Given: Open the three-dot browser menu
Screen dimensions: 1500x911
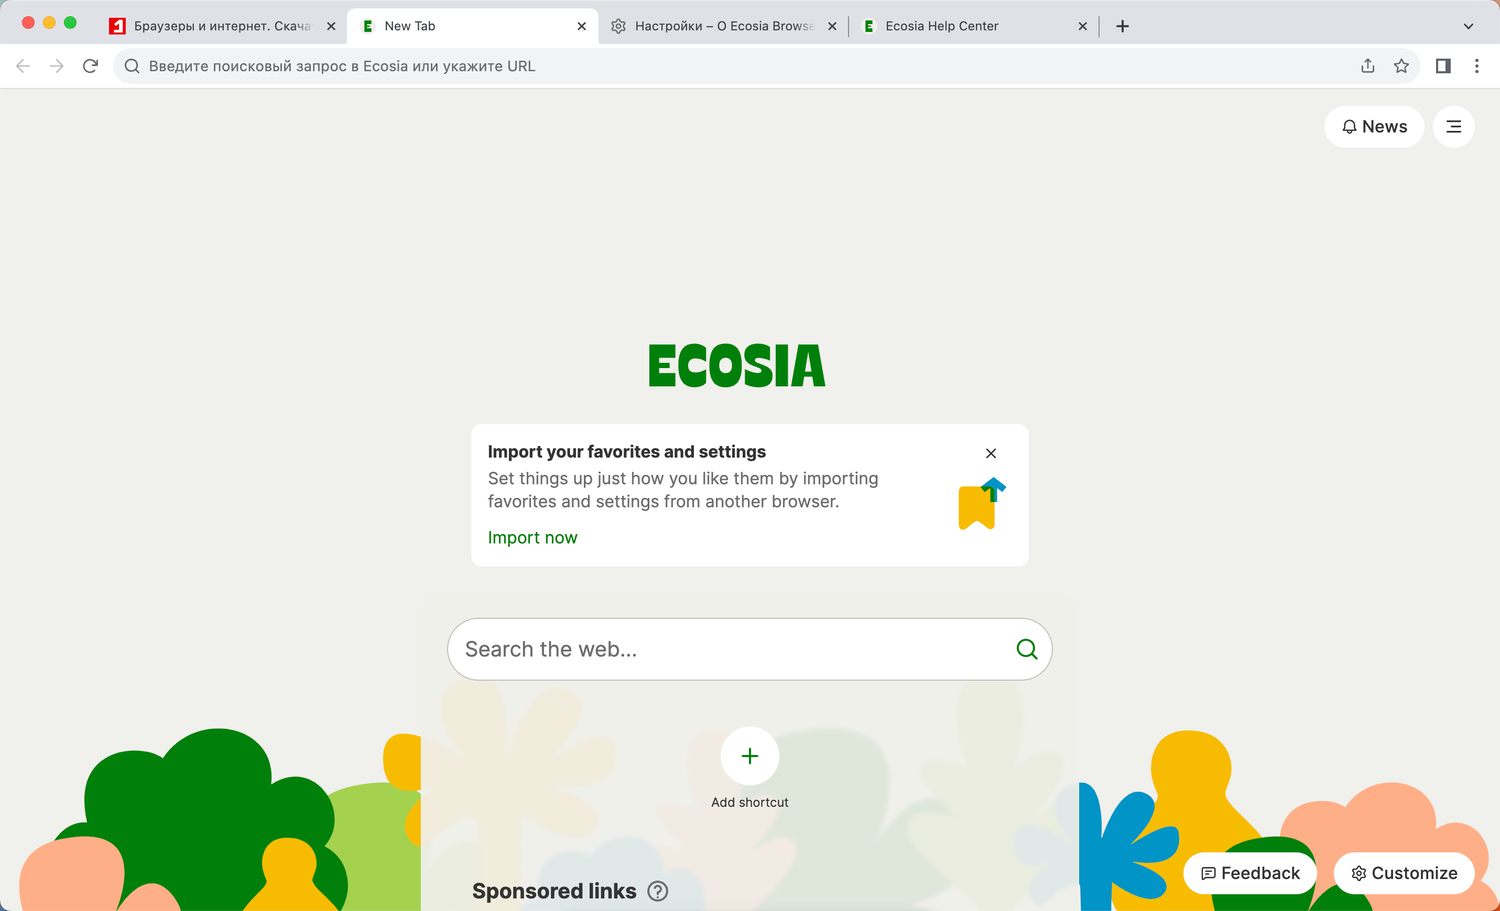Looking at the screenshot, I should coord(1477,66).
